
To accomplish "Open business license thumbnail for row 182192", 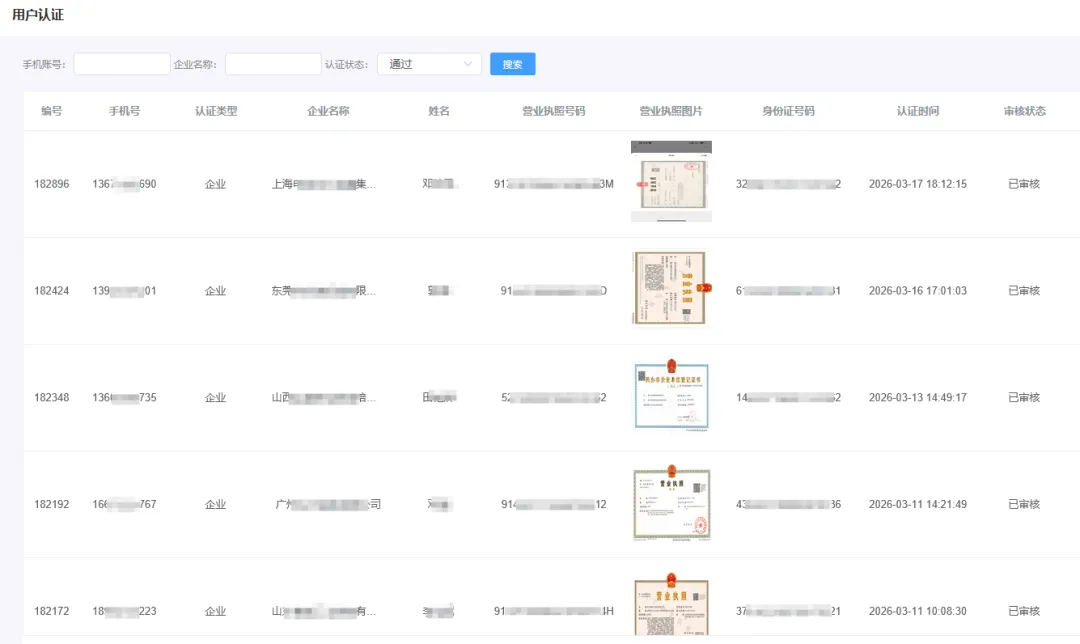I will [671, 504].
